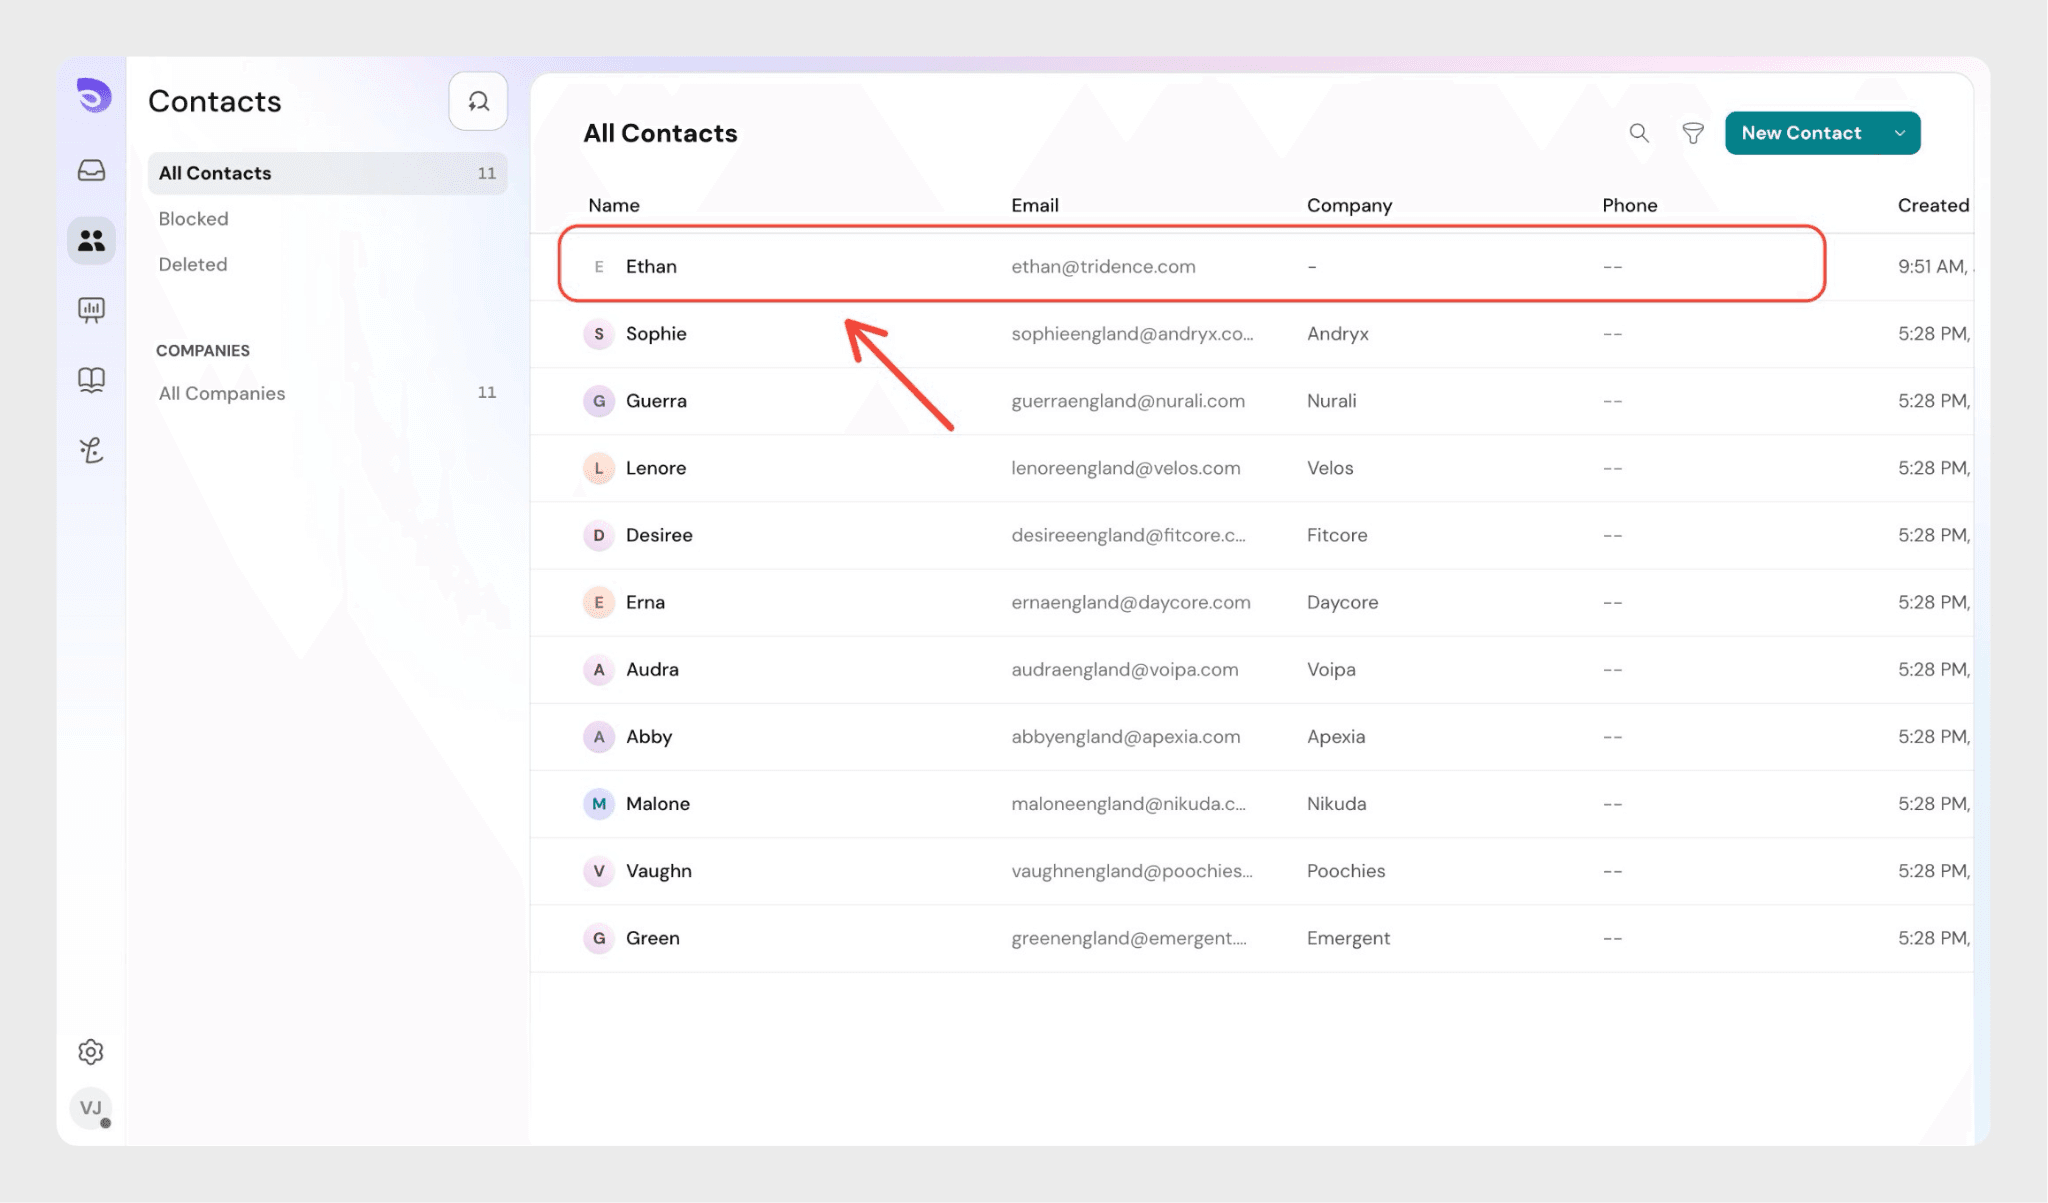Click the automation branch icon in sidebar
The width and height of the screenshot is (2048, 1203).
coord(91,450)
